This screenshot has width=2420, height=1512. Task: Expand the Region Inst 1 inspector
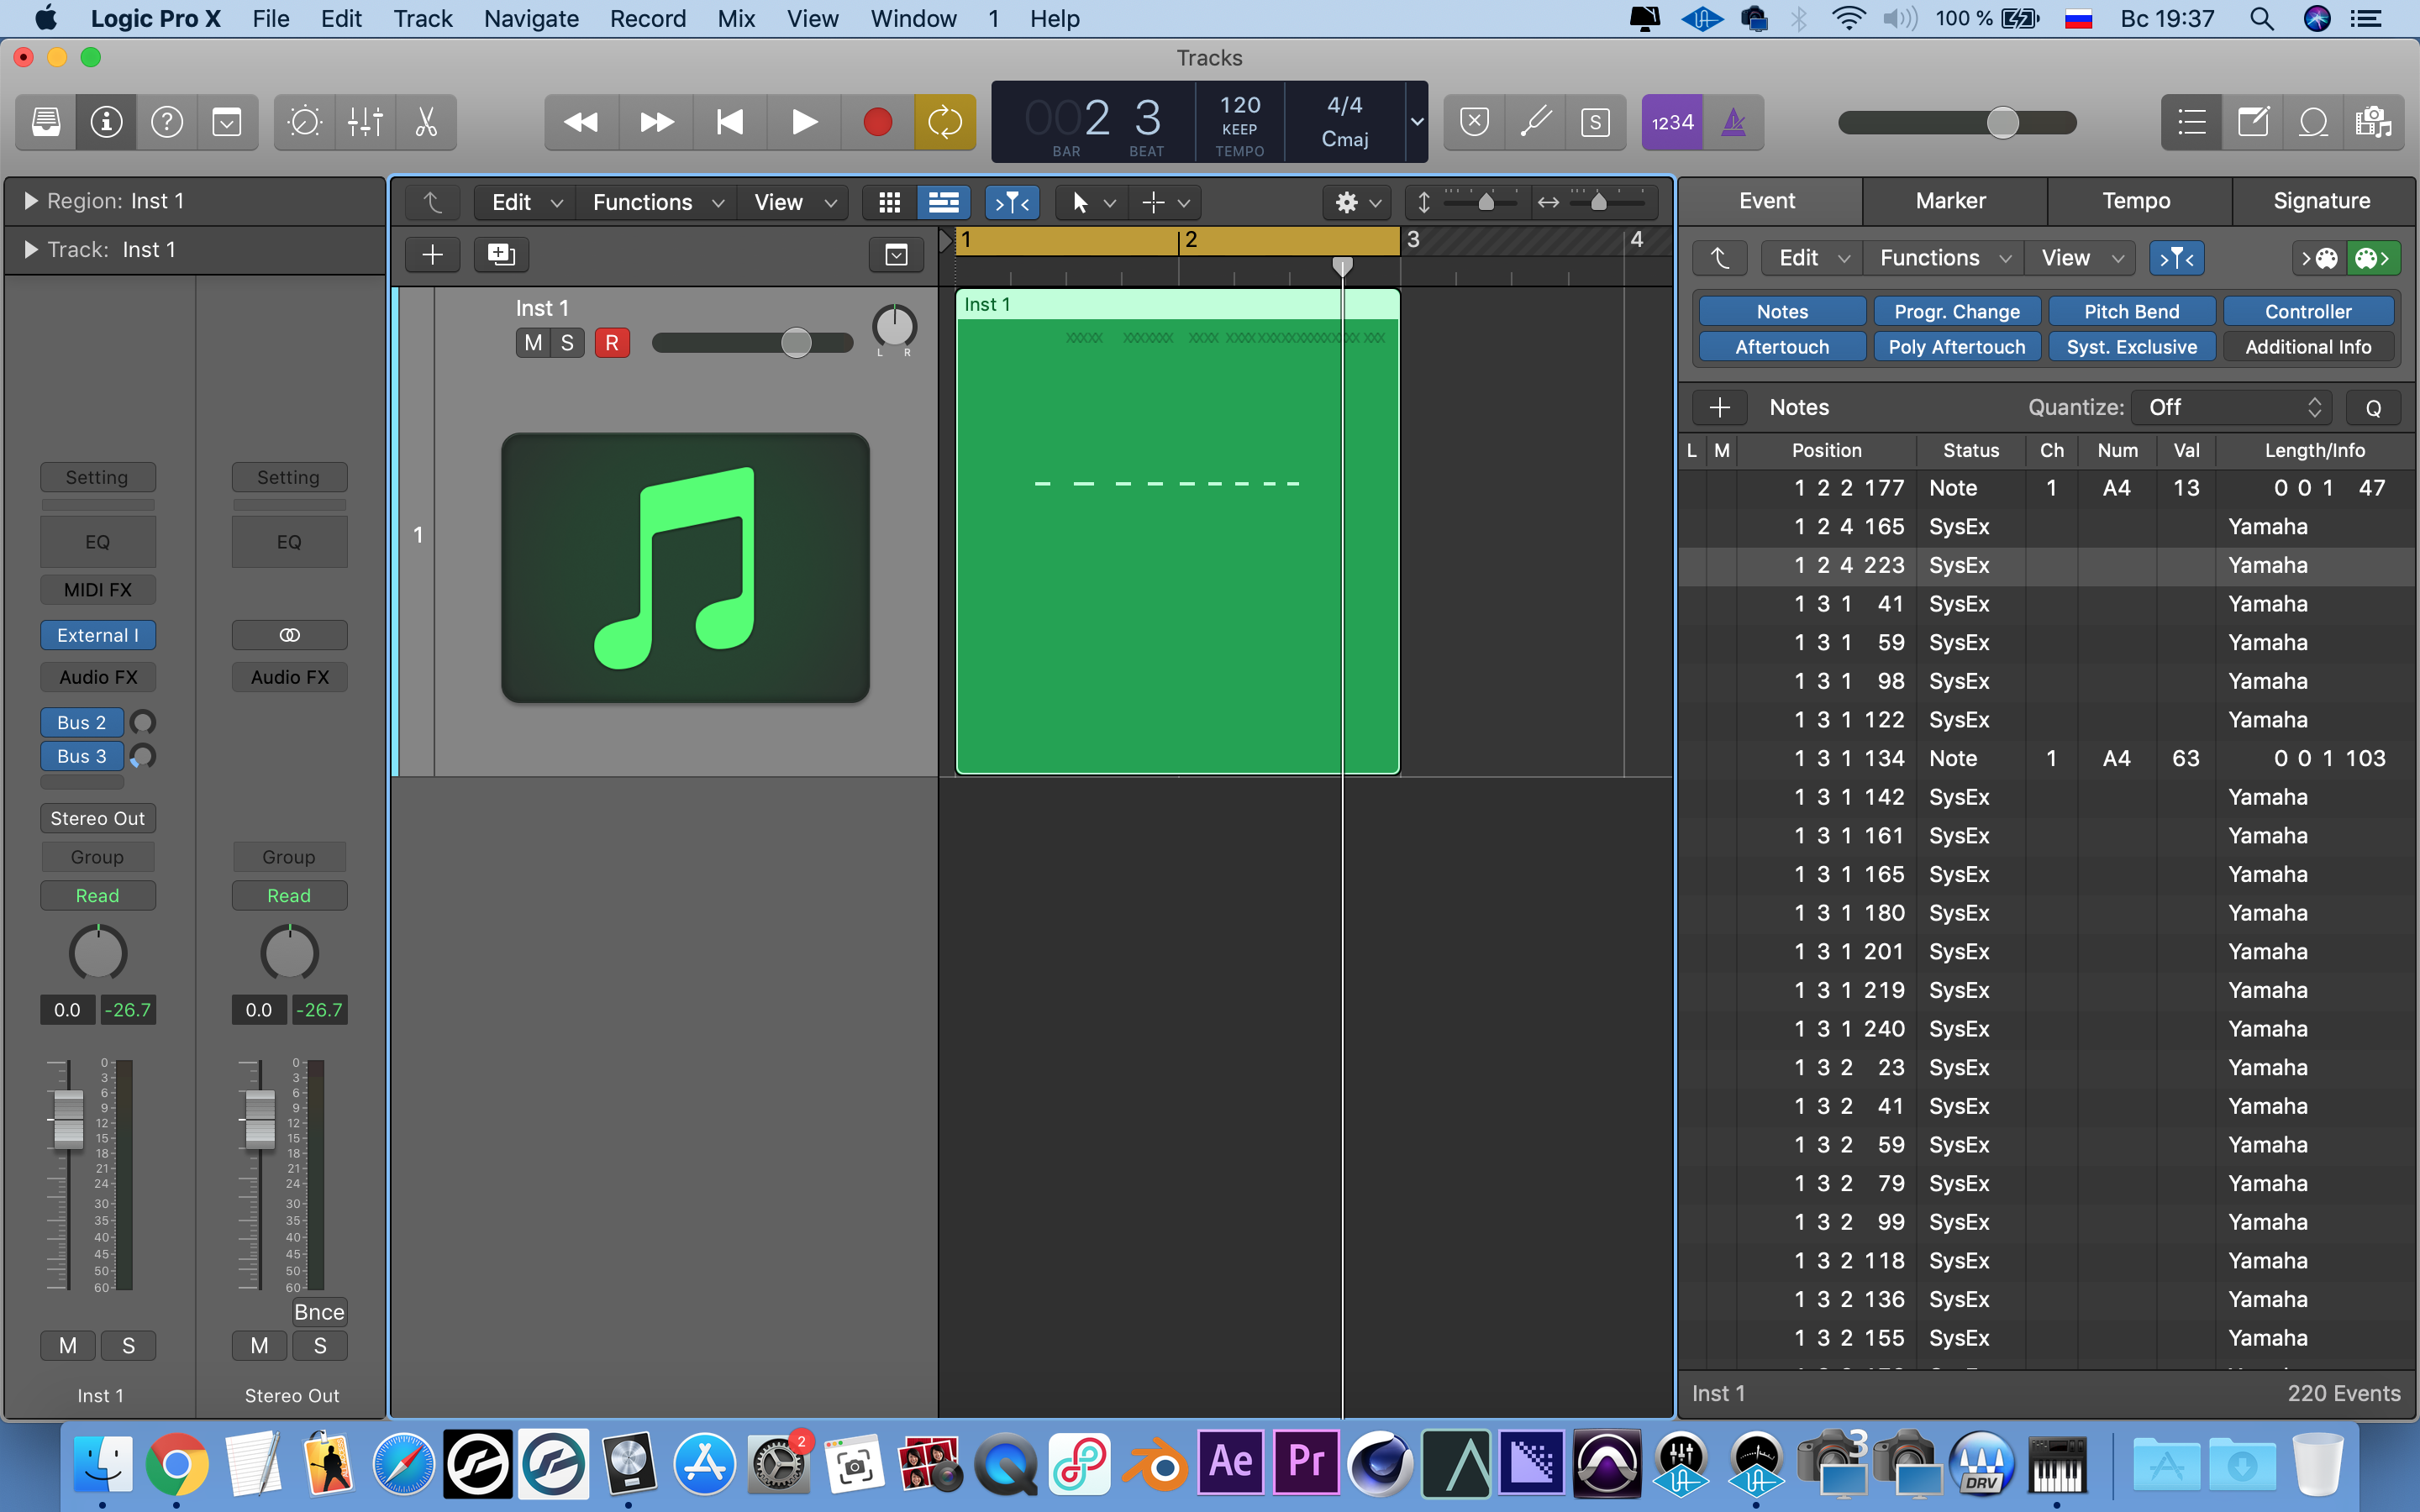pyautogui.click(x=30, y=201)
